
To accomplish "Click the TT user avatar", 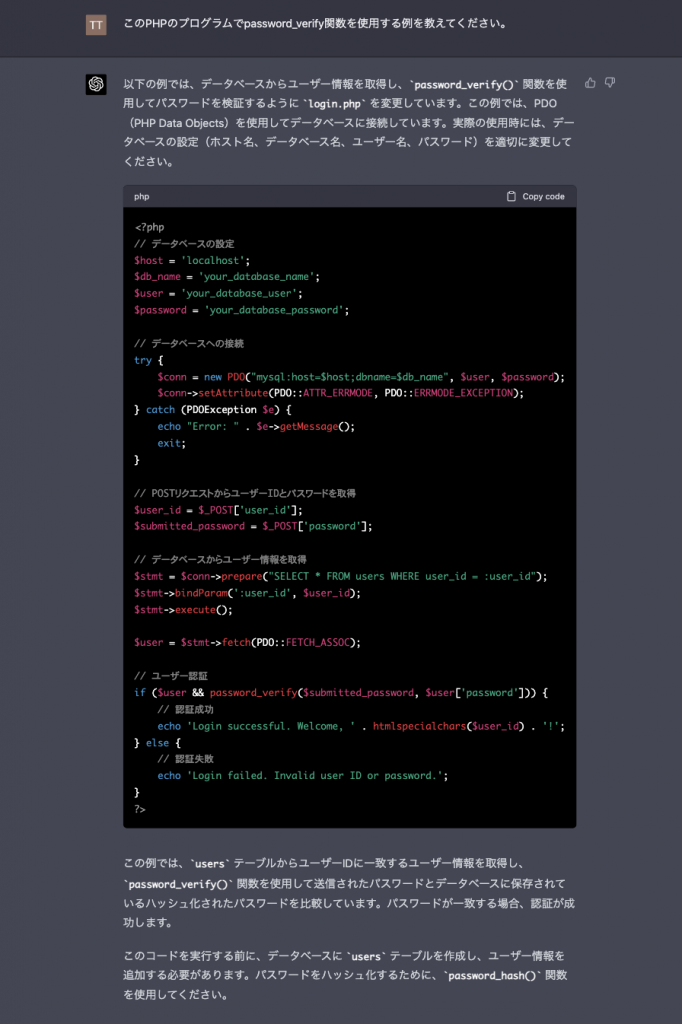I will [96, 25].
